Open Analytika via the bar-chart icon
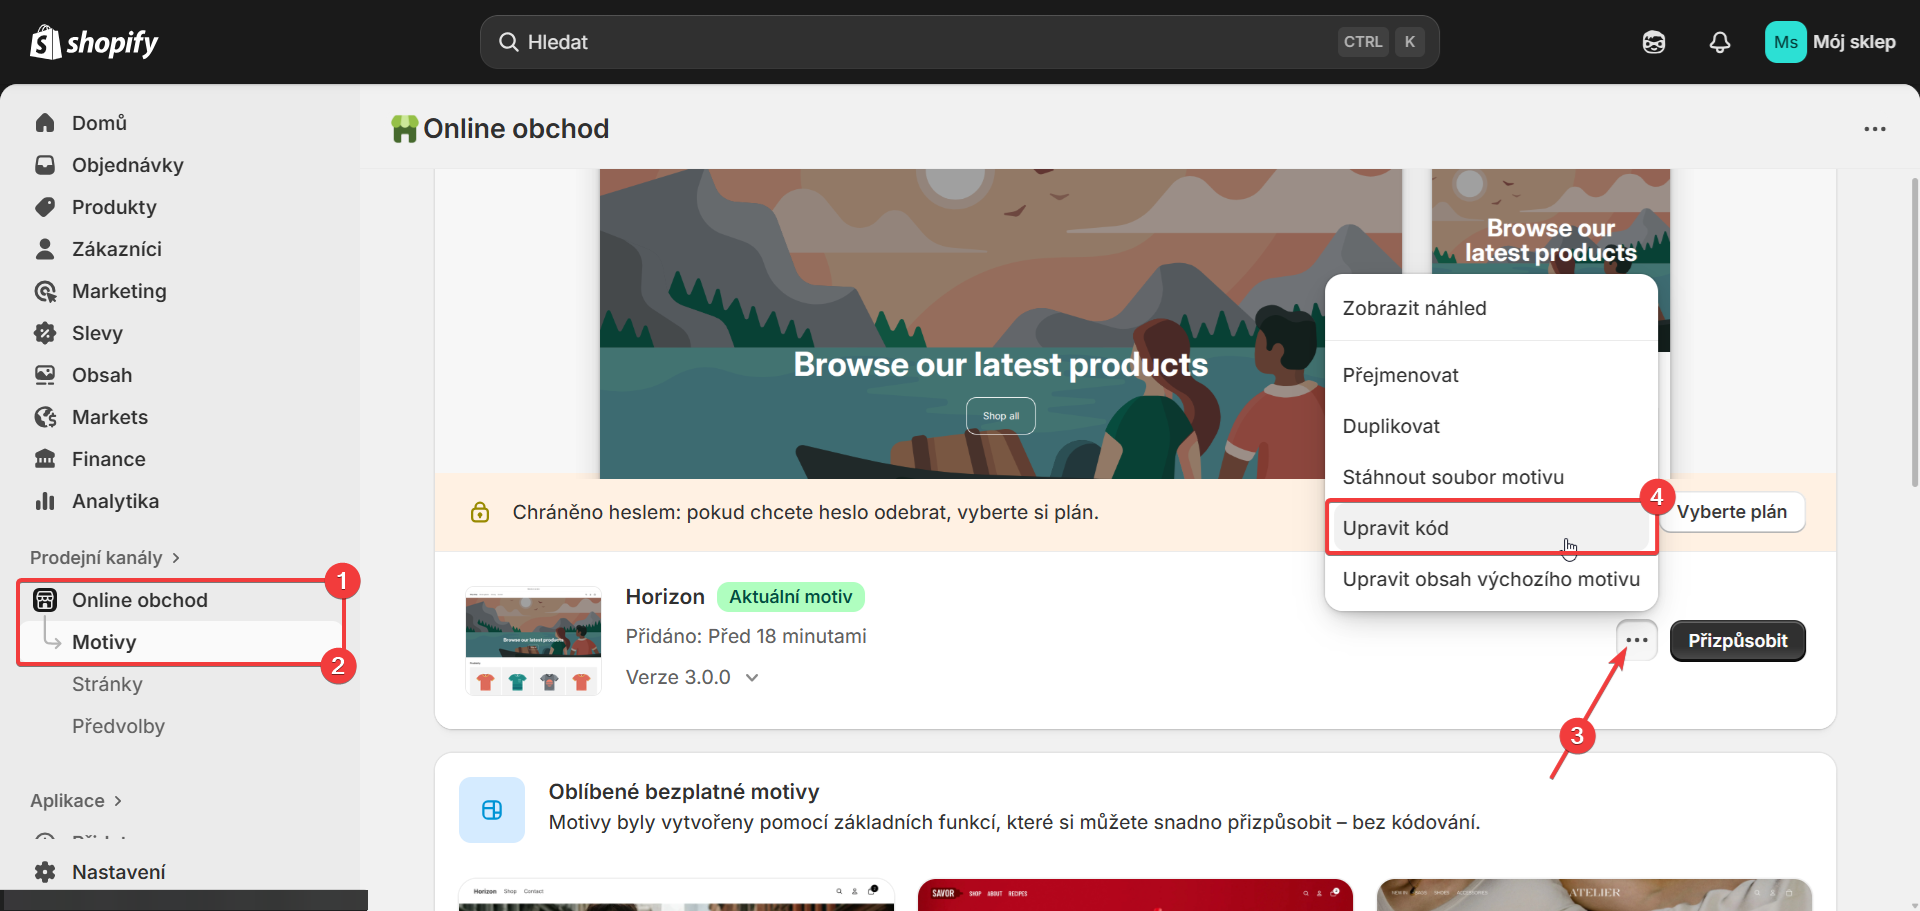 tap(45, 501)
